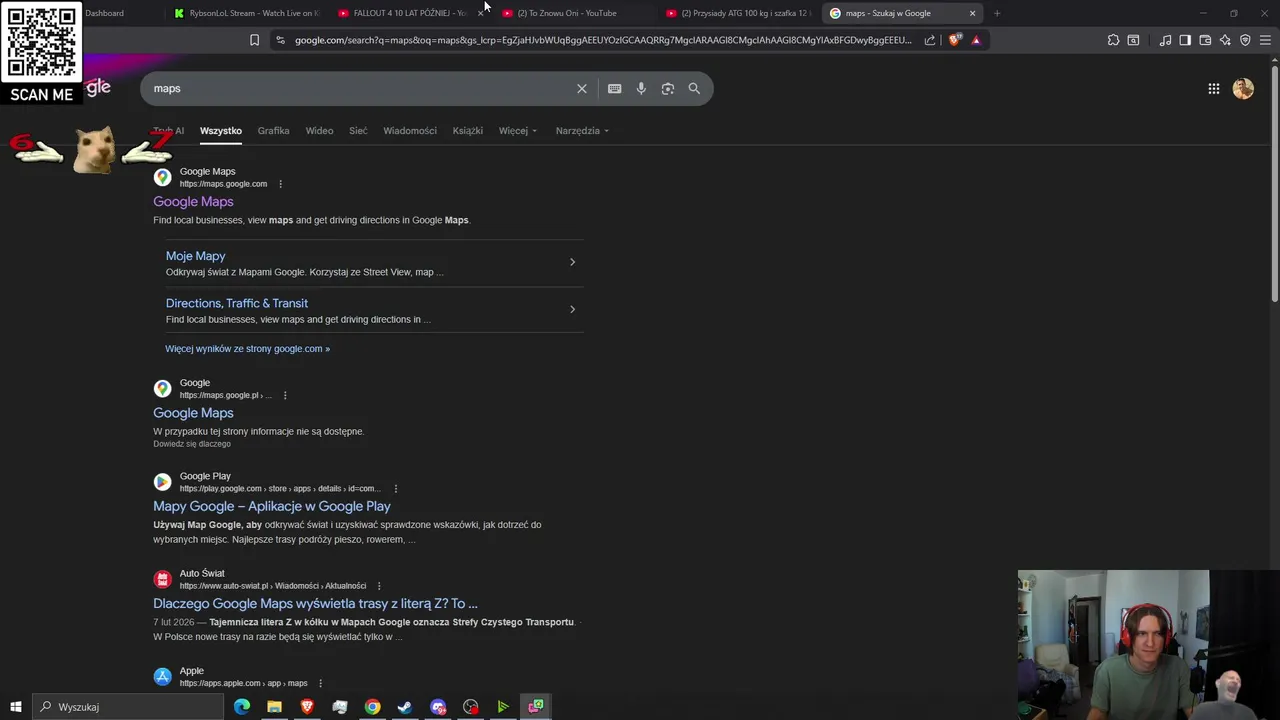Viewport: 1280px width, 720px height.
Task: Expand the Narzędzia dropdown
Action: (x=582, y=131)
